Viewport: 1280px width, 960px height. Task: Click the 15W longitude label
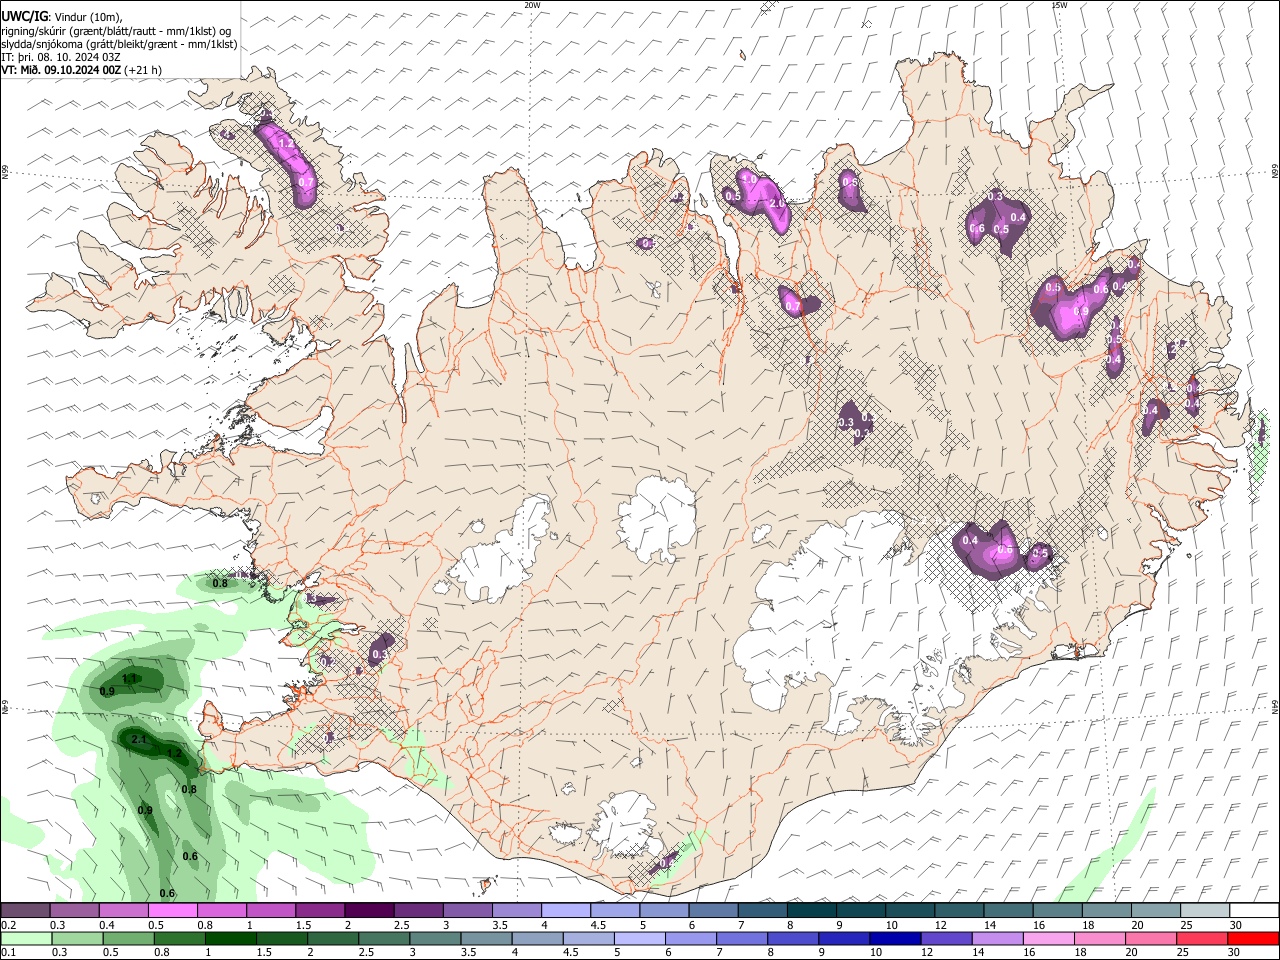tap(1060, 5)
